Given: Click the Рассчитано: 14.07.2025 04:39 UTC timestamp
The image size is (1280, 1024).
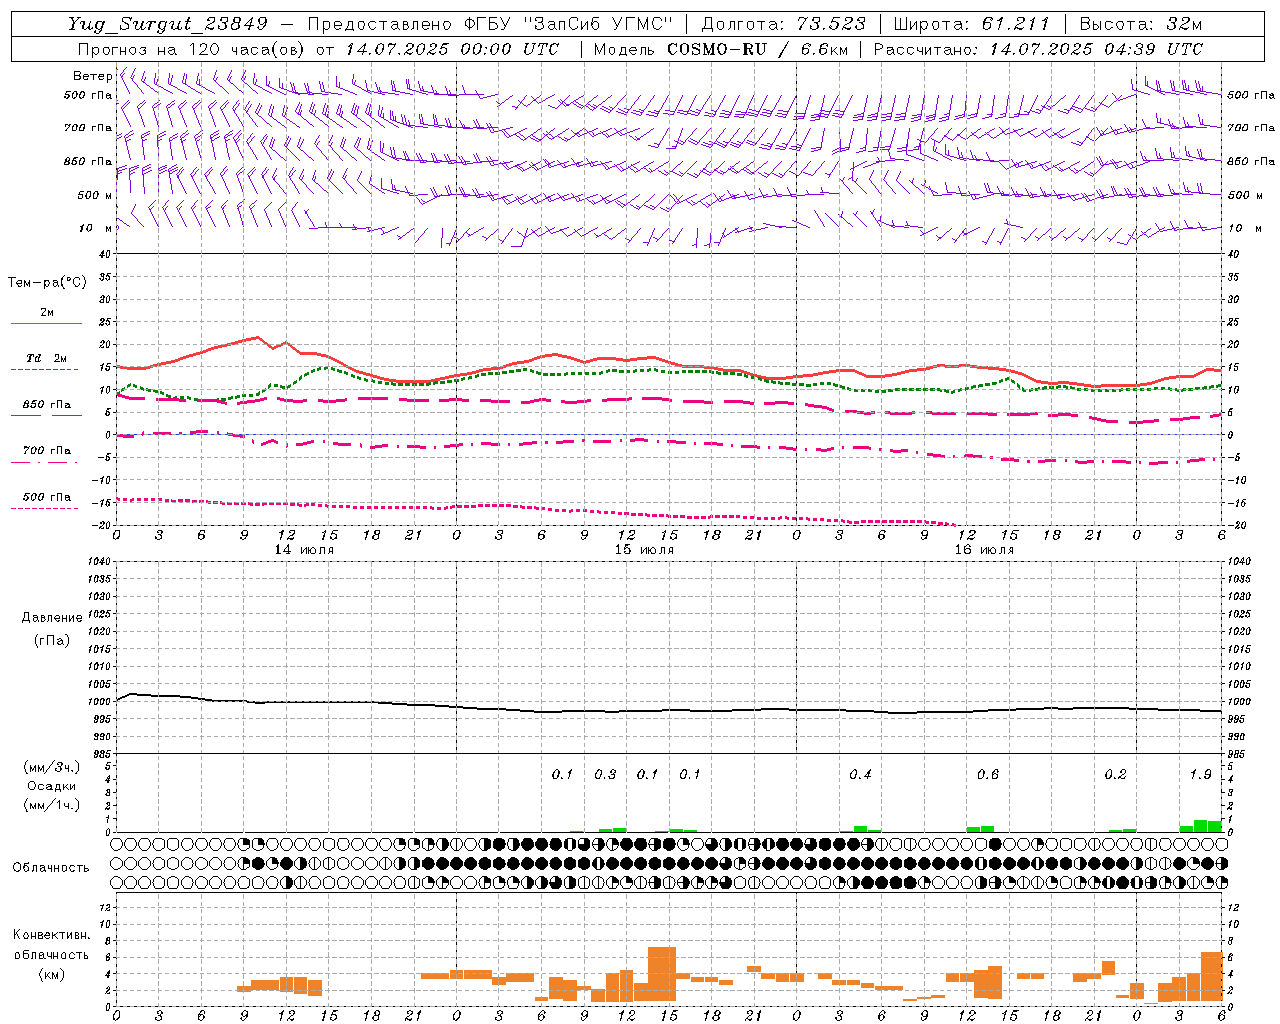Looking at the screenshot, I should [1038, 49].
